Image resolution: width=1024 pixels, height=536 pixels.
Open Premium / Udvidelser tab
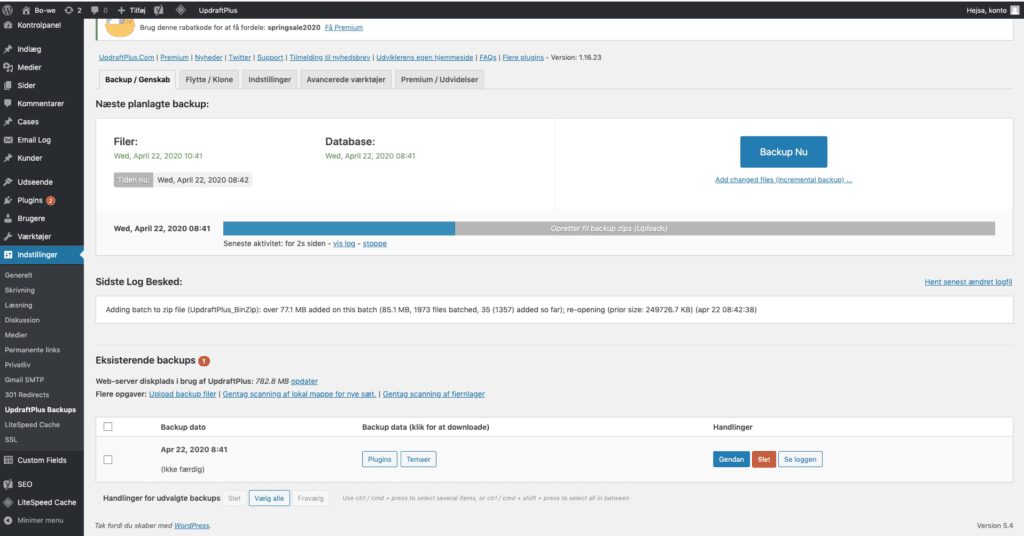pos(440,80)
